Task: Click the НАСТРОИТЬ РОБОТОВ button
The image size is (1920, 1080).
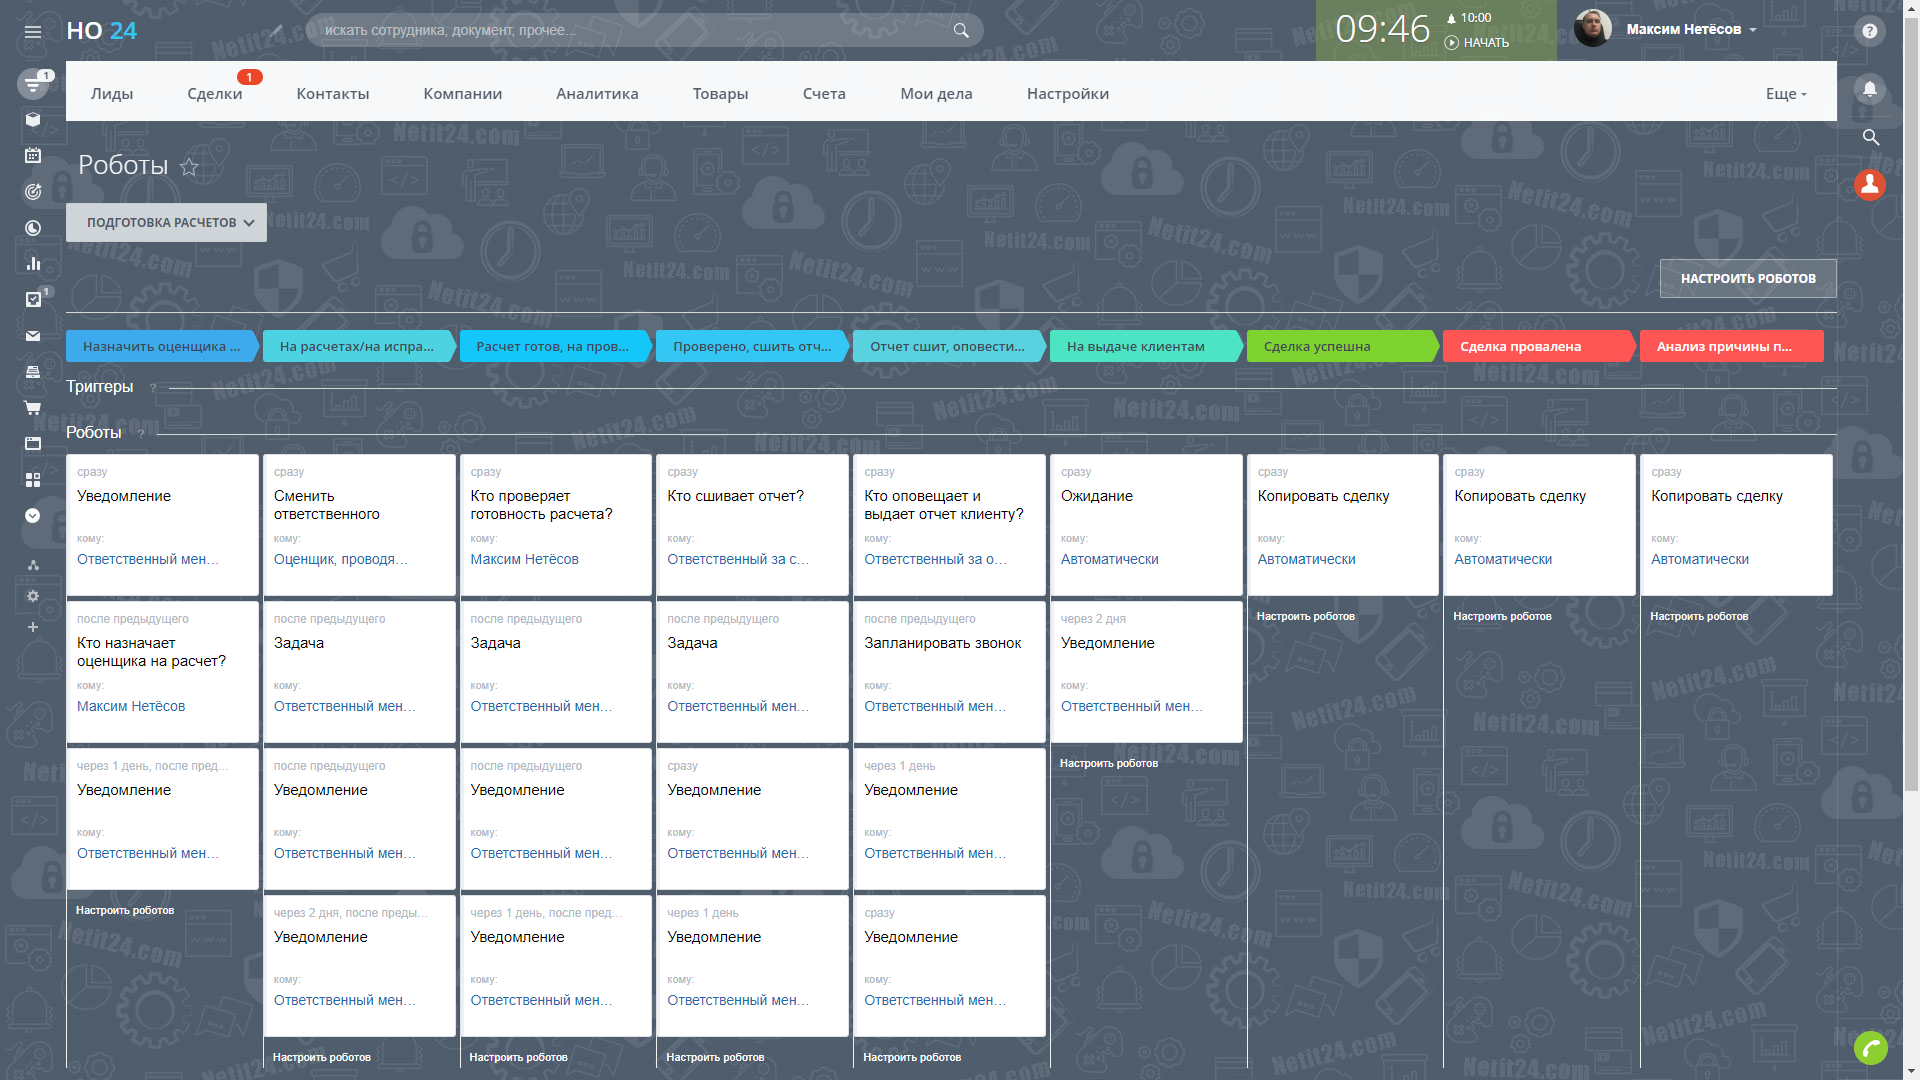Action: pos(1747,279)
